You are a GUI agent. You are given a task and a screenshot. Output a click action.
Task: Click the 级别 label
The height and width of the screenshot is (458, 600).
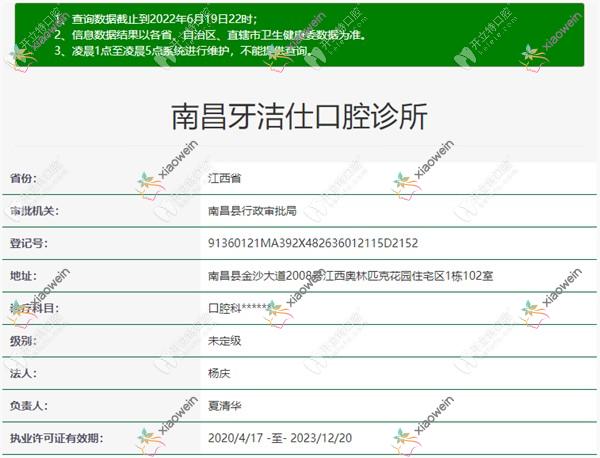pos(23,341)
